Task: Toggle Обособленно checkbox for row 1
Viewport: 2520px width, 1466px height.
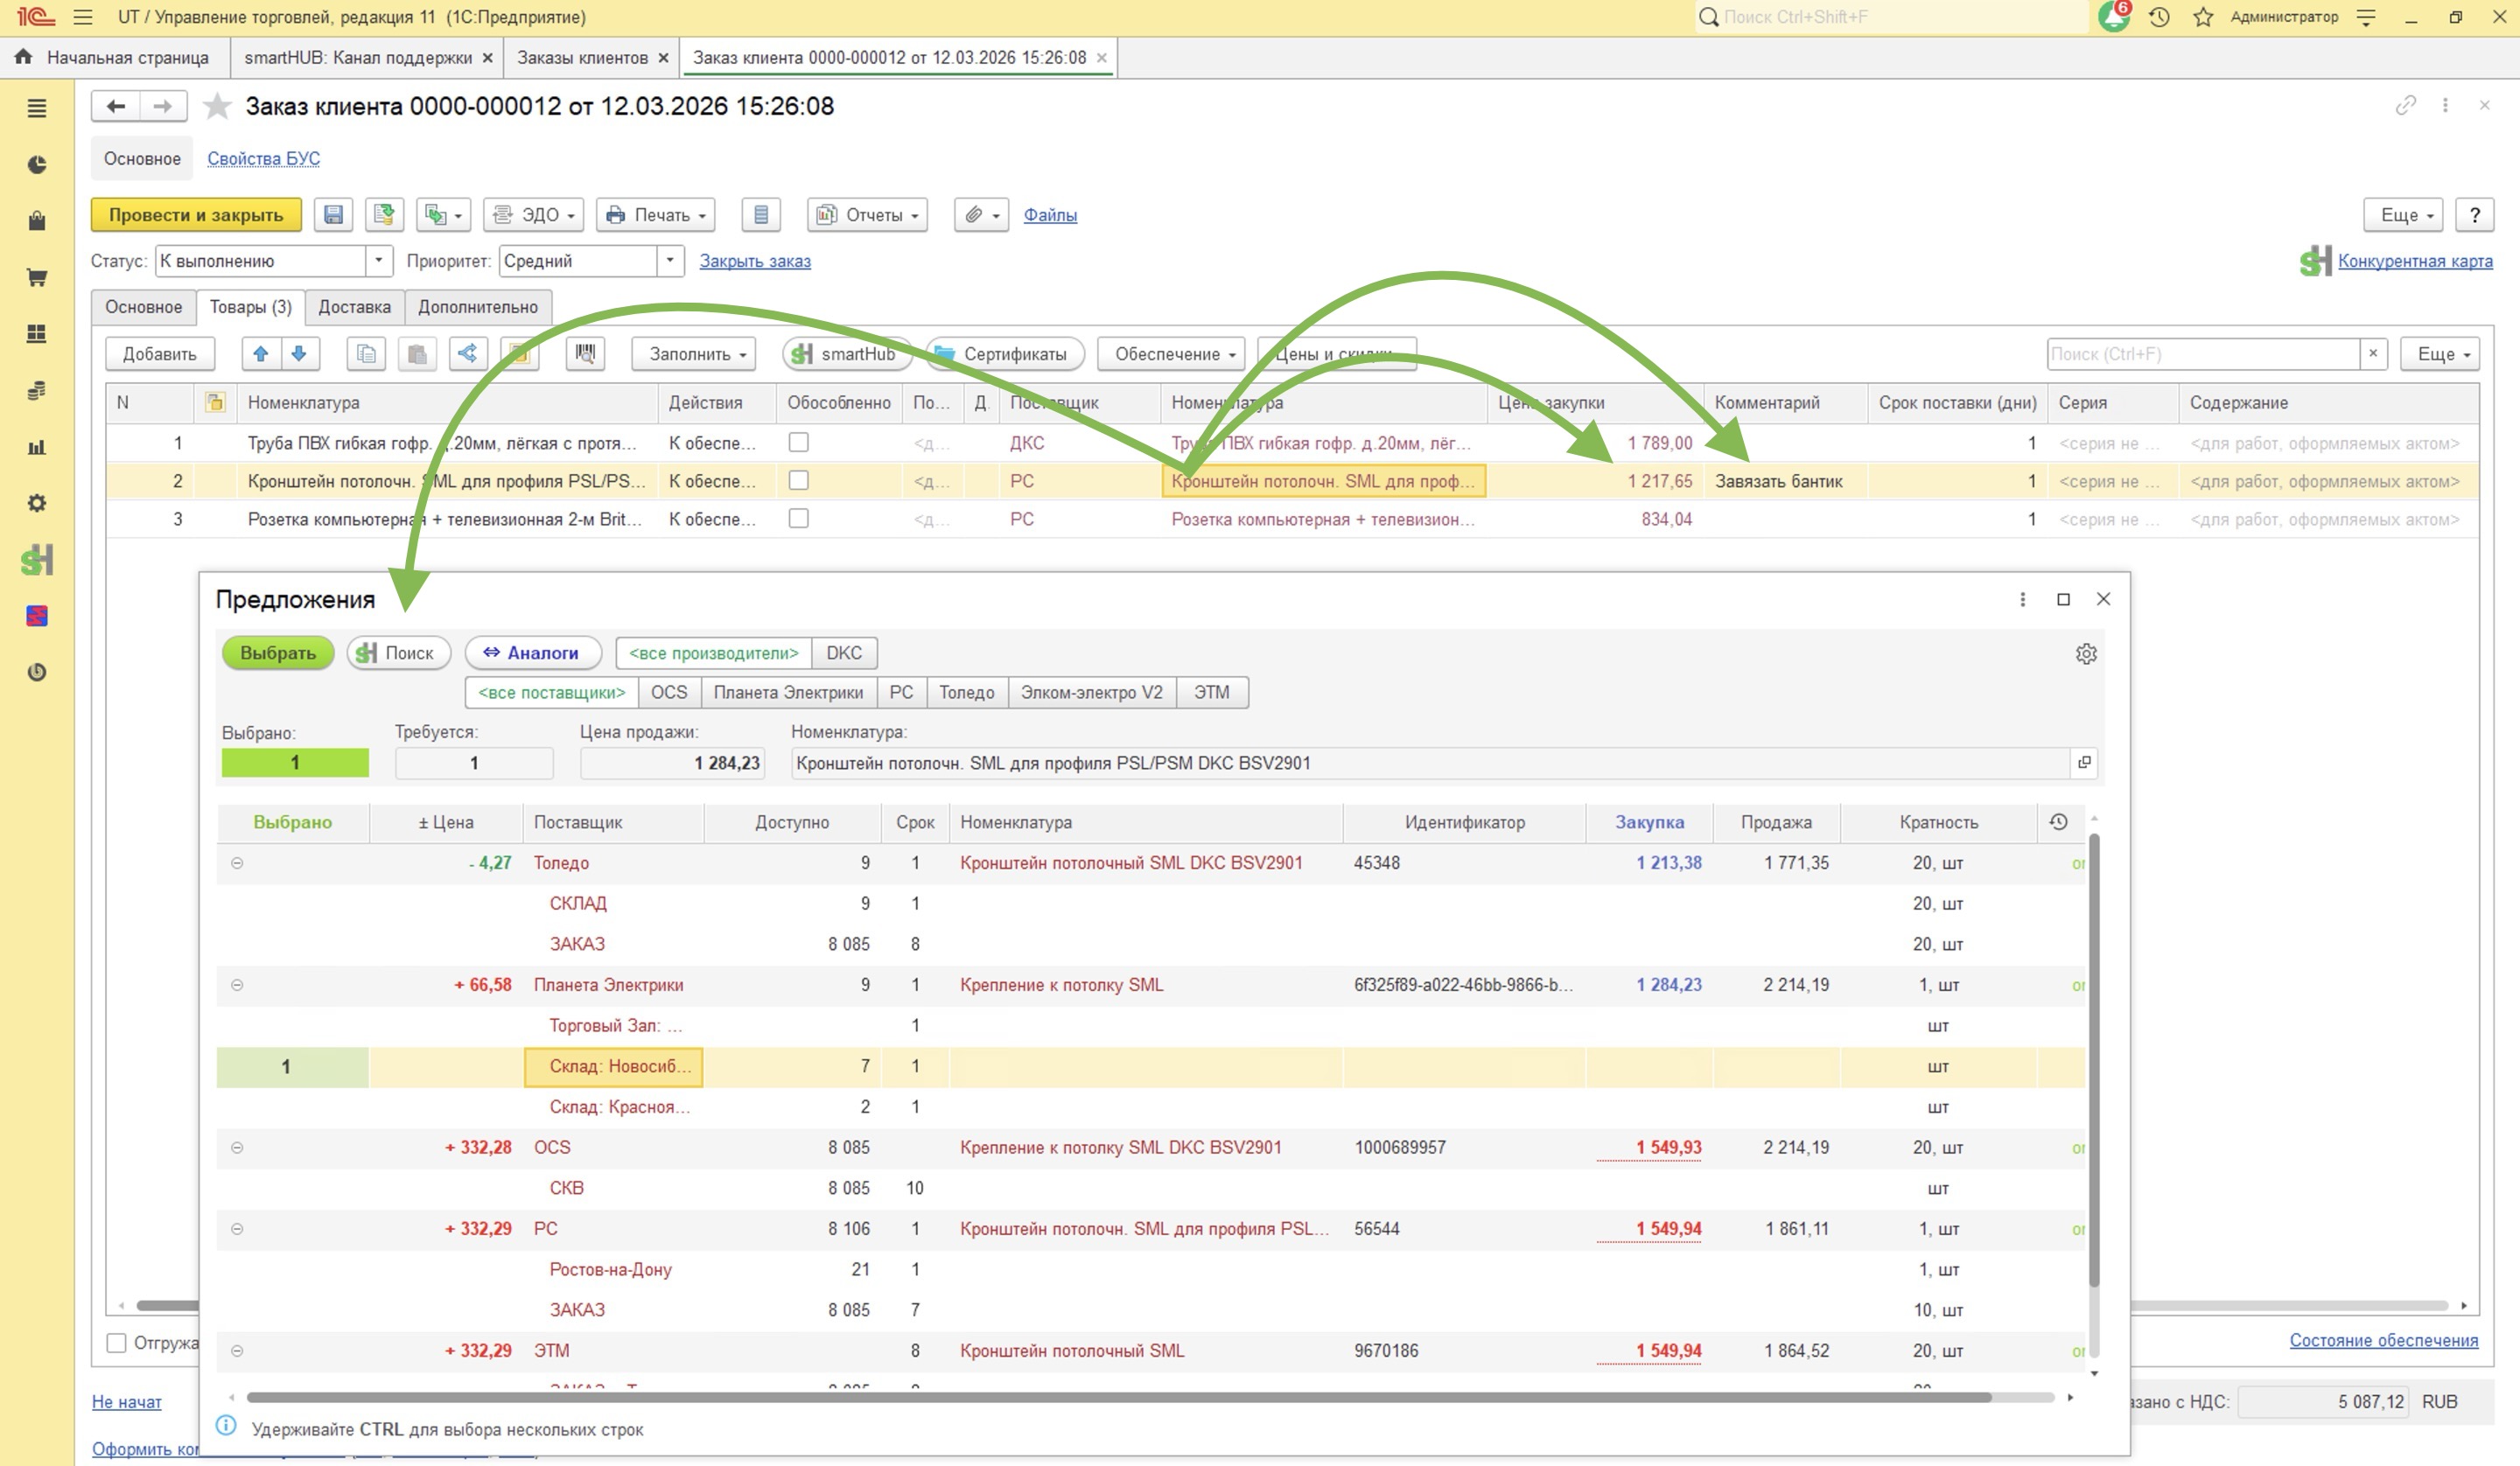Action: click(x=798, y=442)
